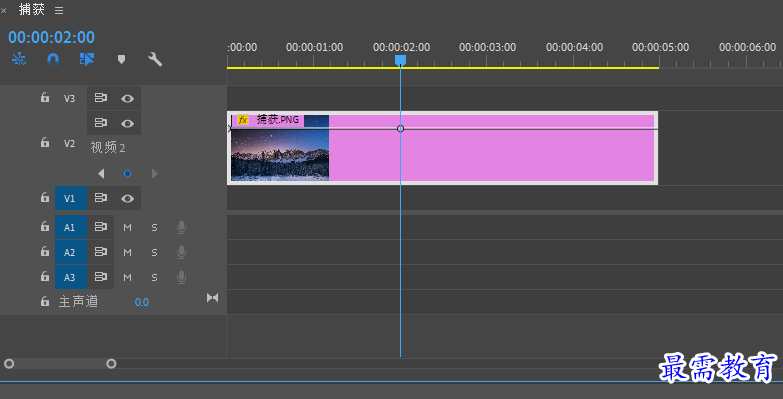The image size is (783, 399).
Task: Click the horizontal zoom scrollbar thumb
Action: 60,364
